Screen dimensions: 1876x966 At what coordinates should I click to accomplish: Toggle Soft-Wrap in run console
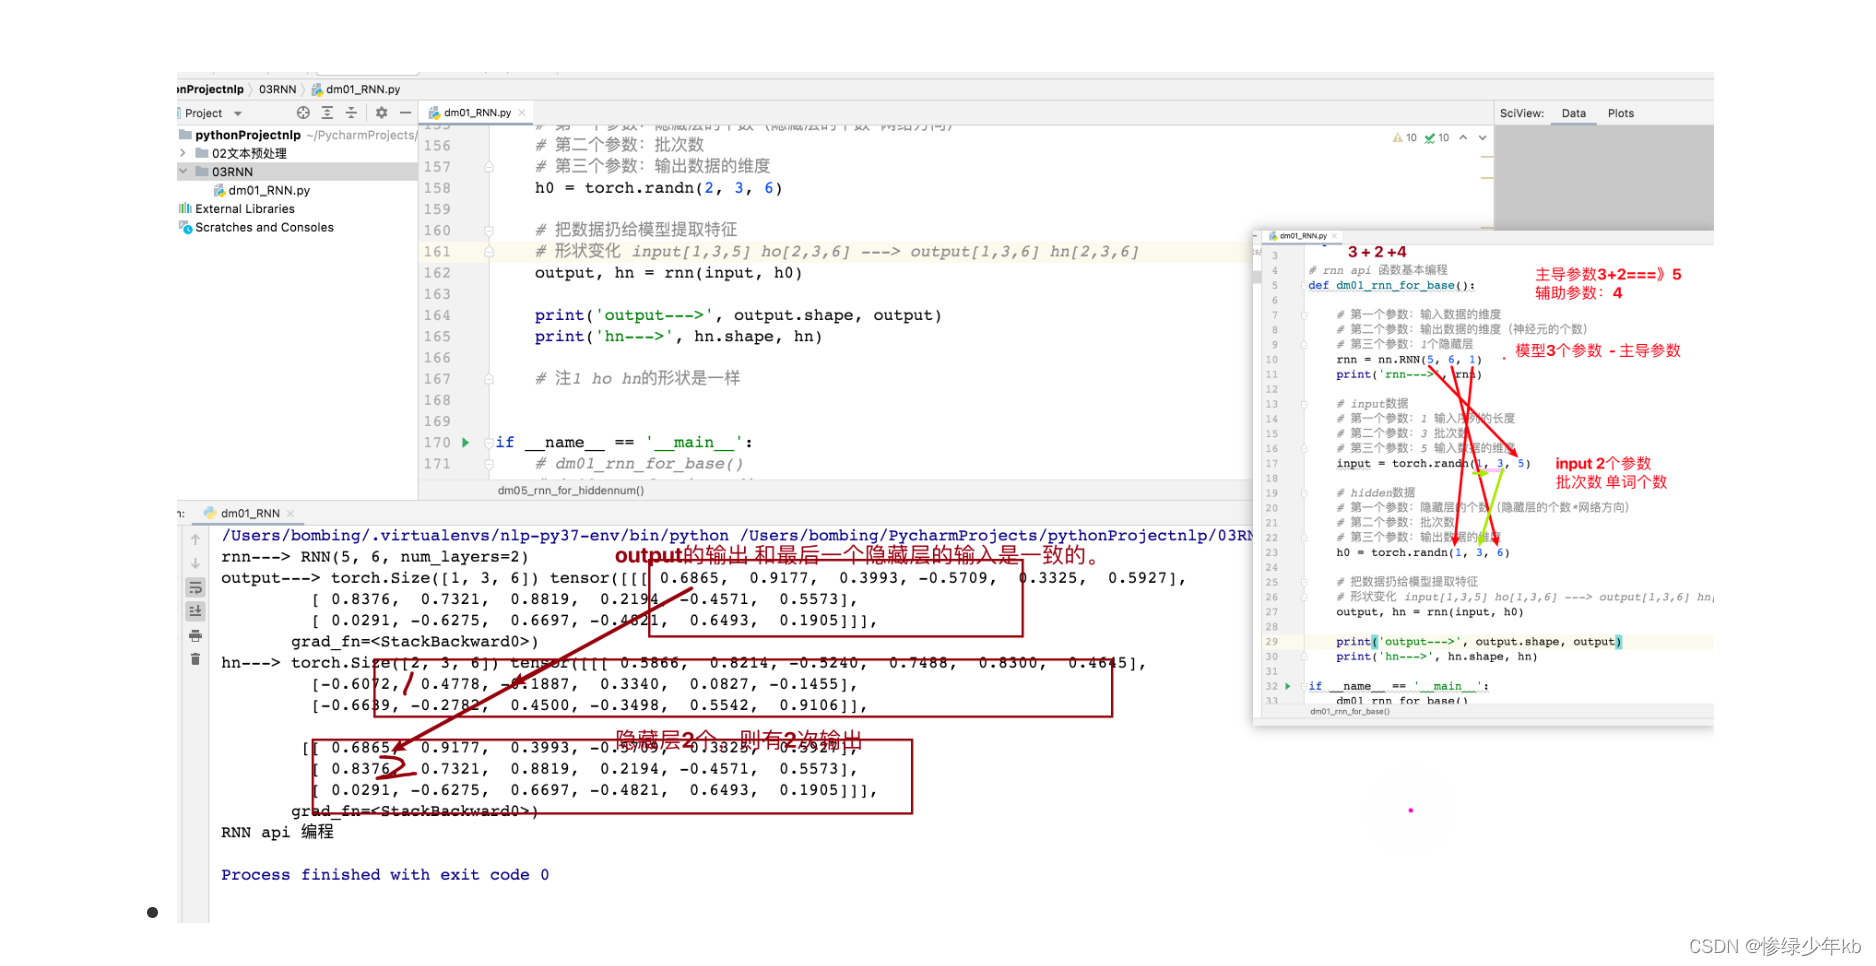(x=196, y=587)
